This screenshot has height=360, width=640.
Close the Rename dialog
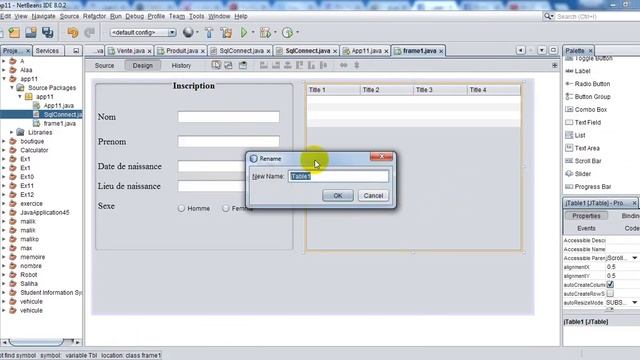click(381, 156)
